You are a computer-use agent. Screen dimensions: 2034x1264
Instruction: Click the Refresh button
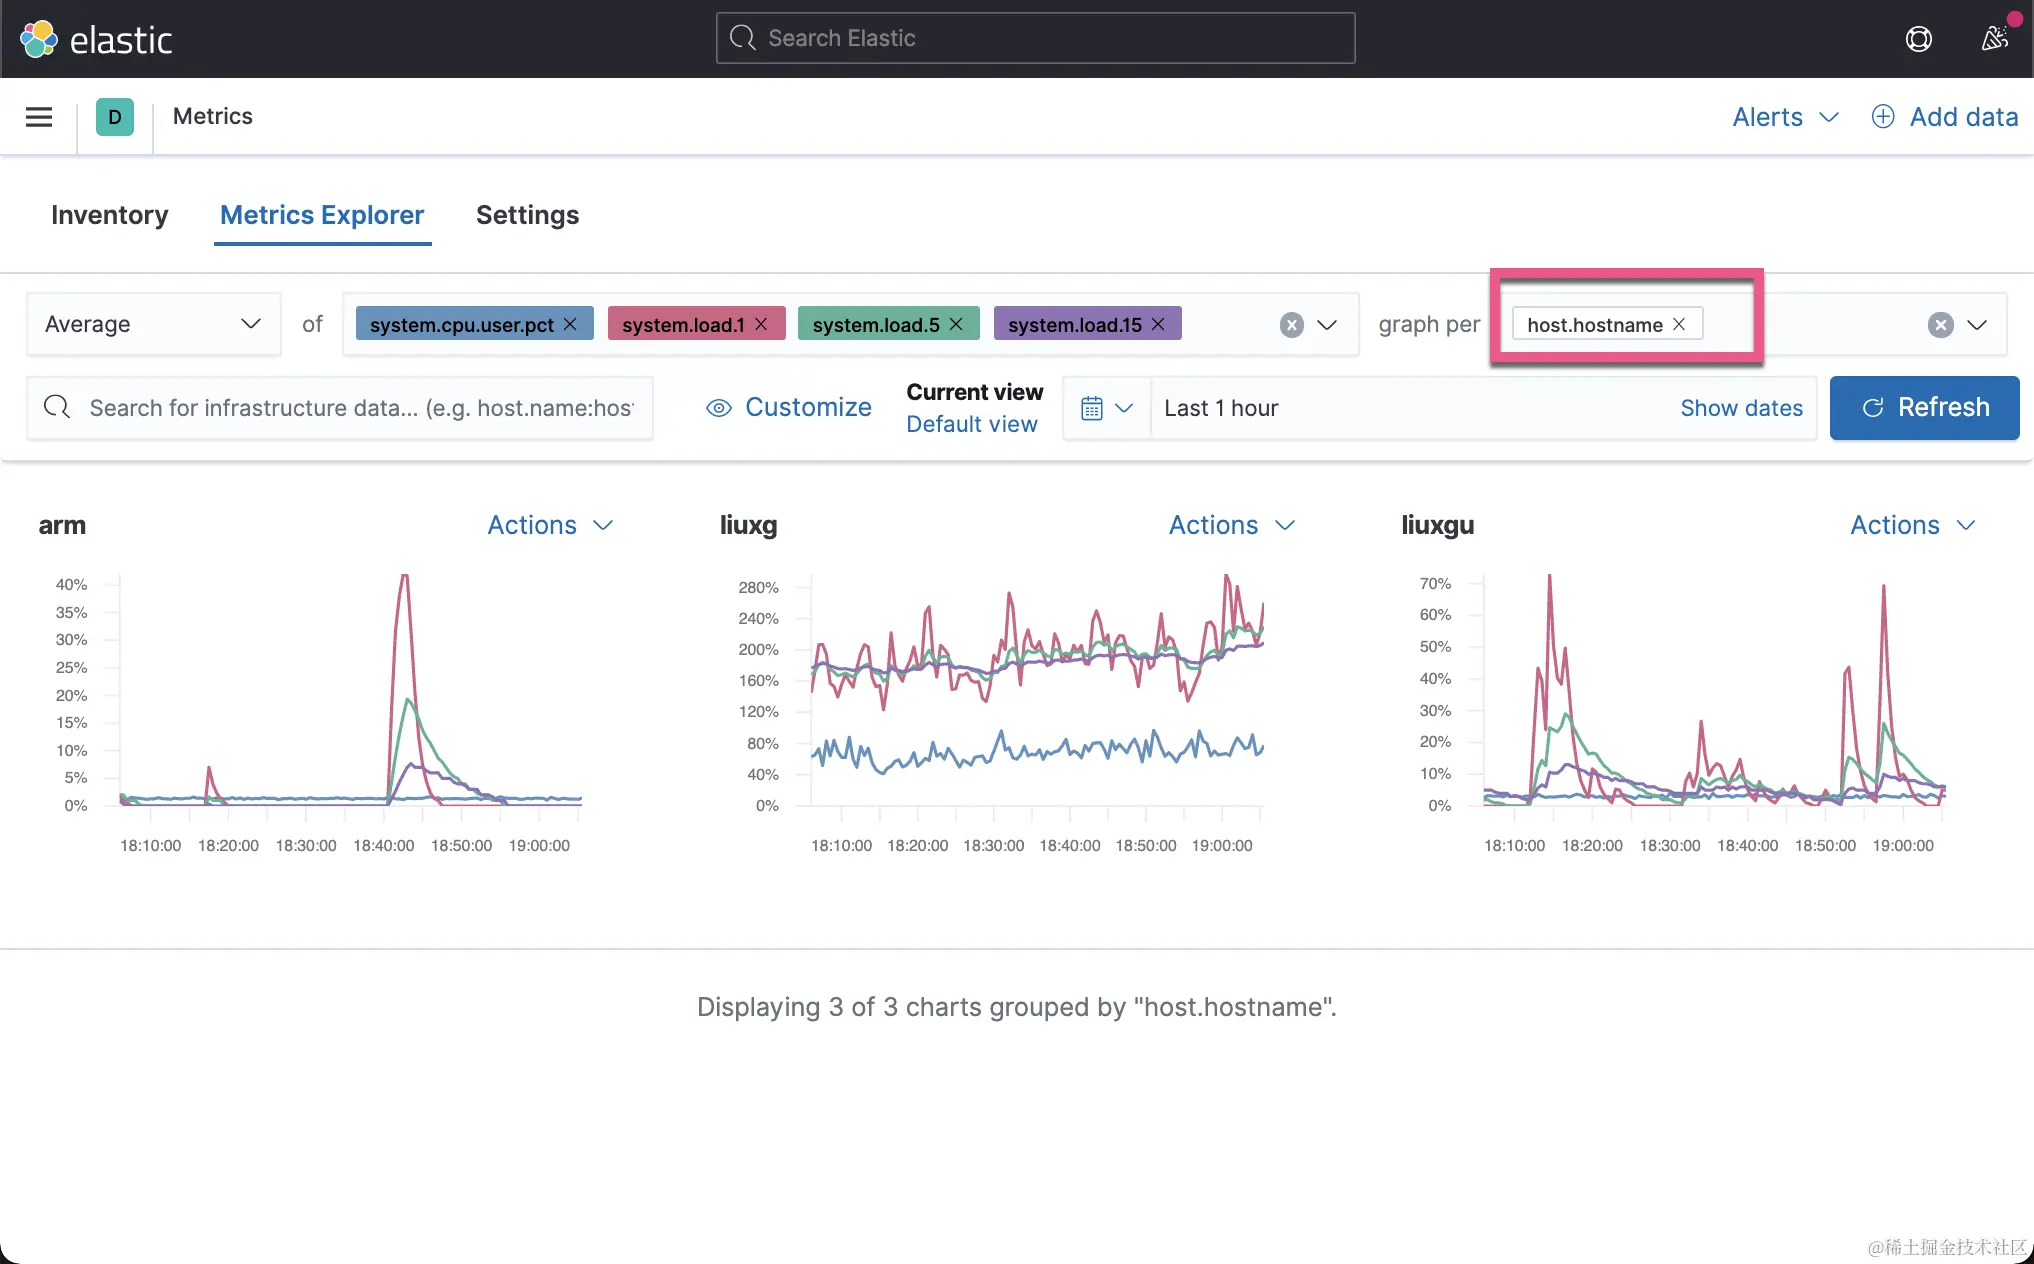[1924, 408]
